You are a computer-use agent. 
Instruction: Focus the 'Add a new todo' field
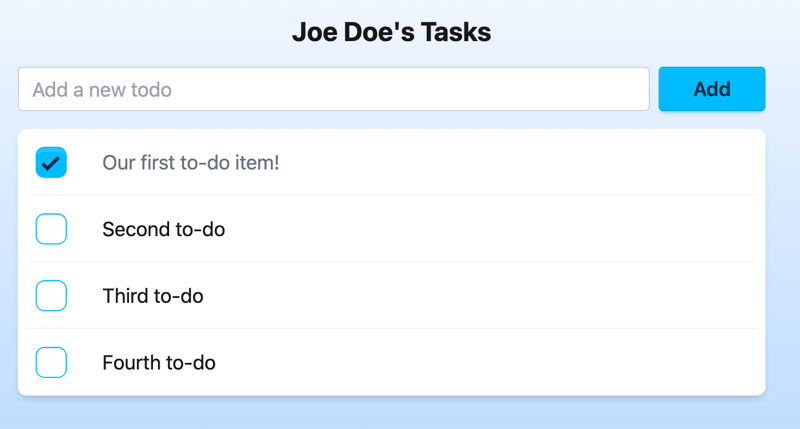[x=333, y=89]
